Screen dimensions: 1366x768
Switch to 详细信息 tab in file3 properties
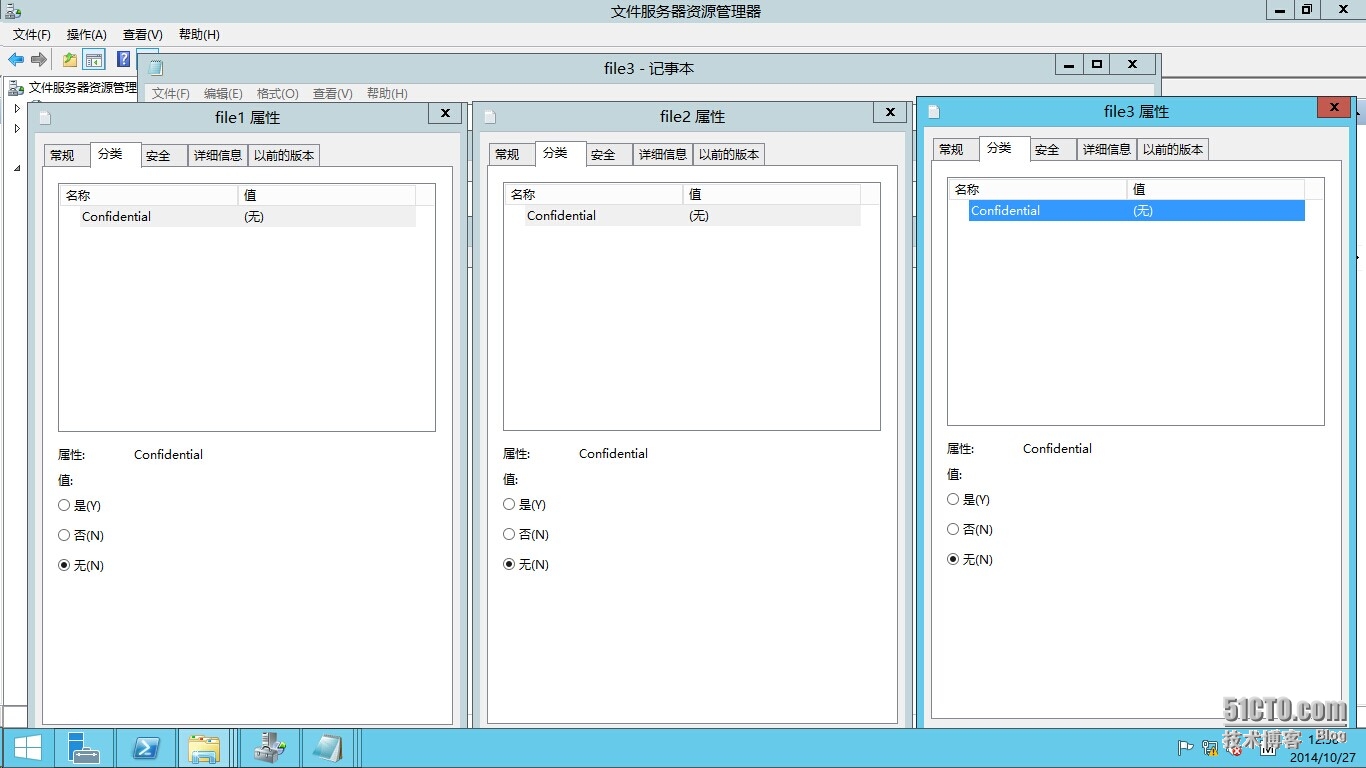pyautogui.click(x=1107, y=149)
